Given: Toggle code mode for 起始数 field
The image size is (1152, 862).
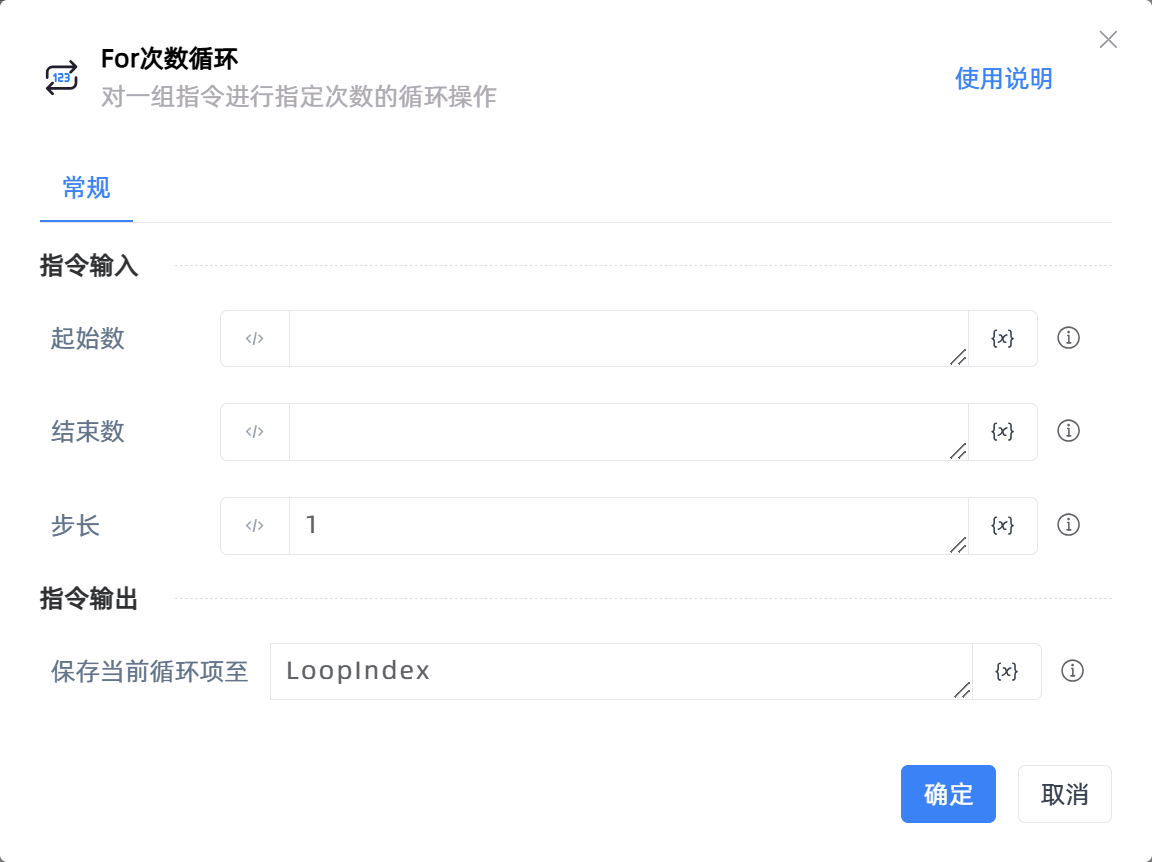Looking at the screenshot, I should [255, 338].
